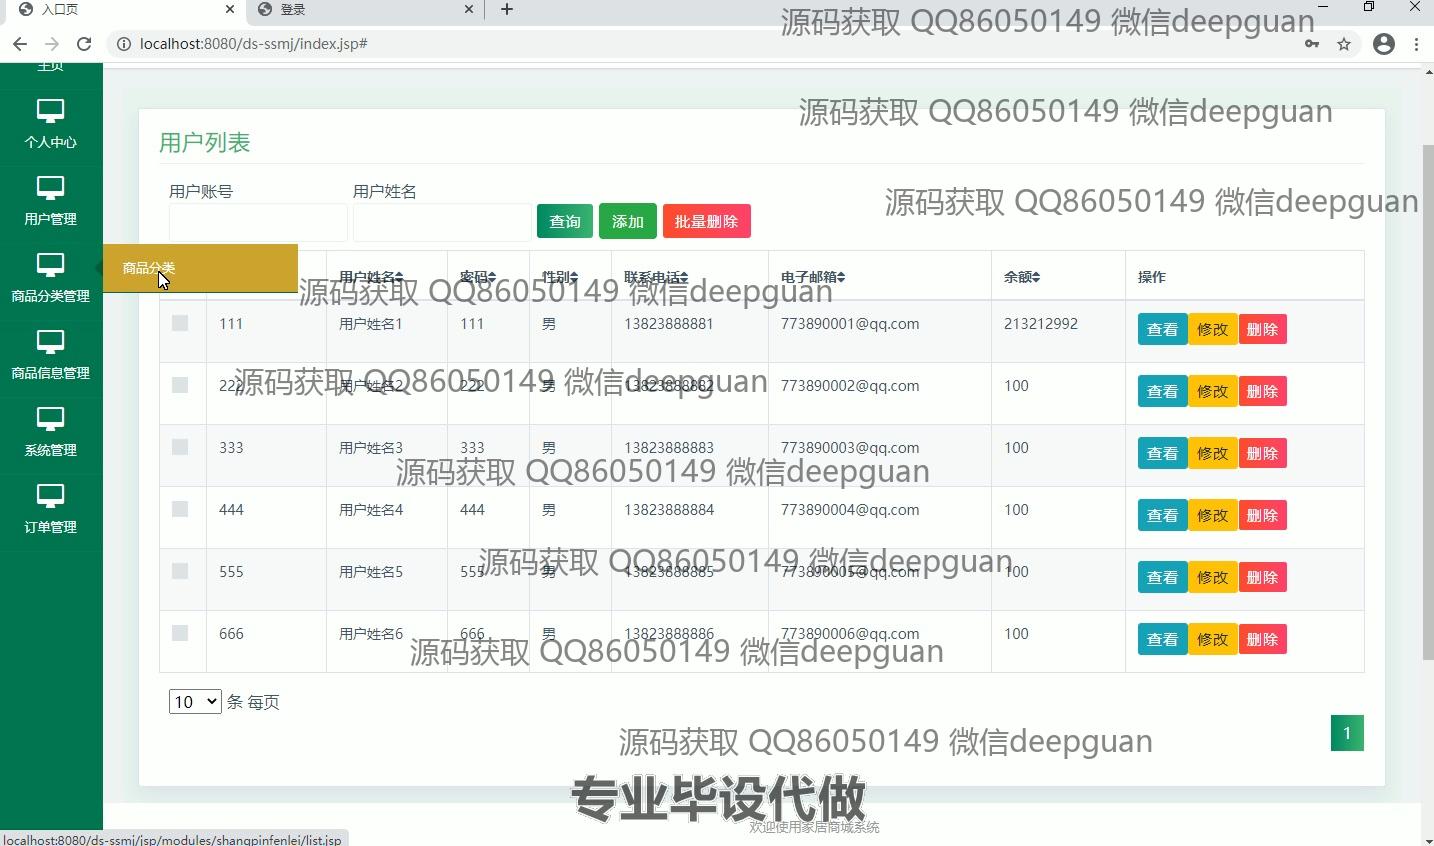Check the checkbox for user 222 row

pos(180,385)
